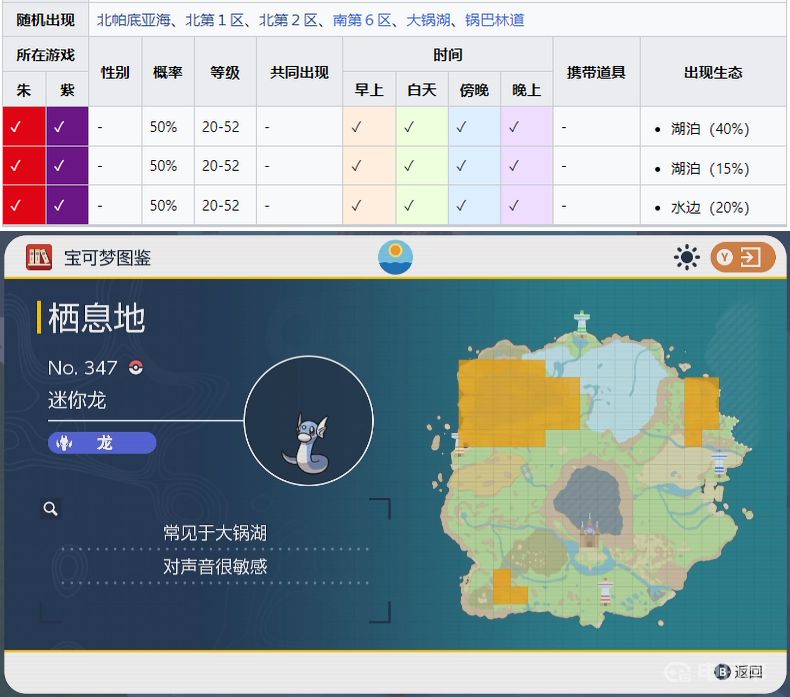Click 20-52 in the 水边 (20%) row
790x697 pixels.
point(221,206)
